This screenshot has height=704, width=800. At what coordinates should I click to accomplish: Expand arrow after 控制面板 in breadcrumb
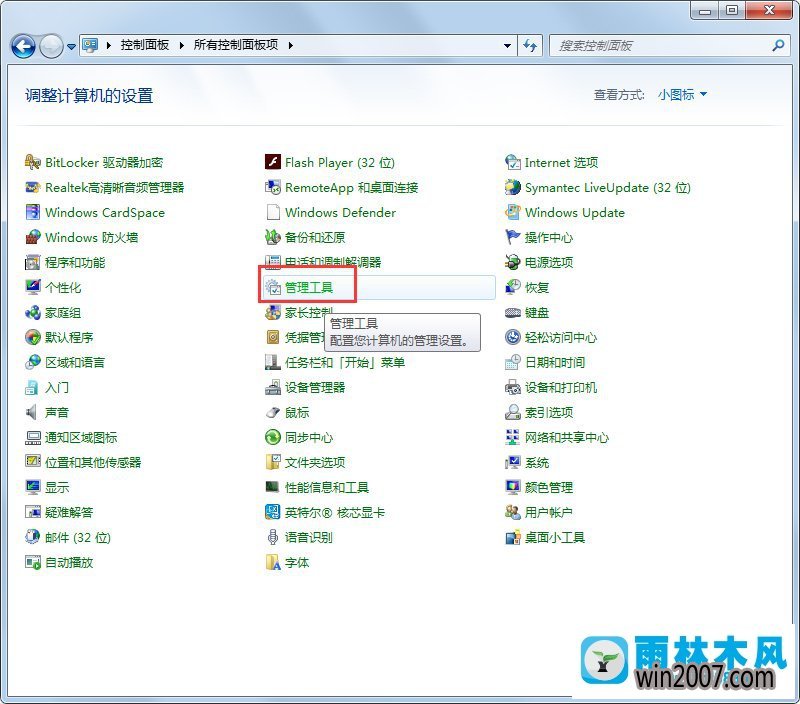click(x=182, y=45)
